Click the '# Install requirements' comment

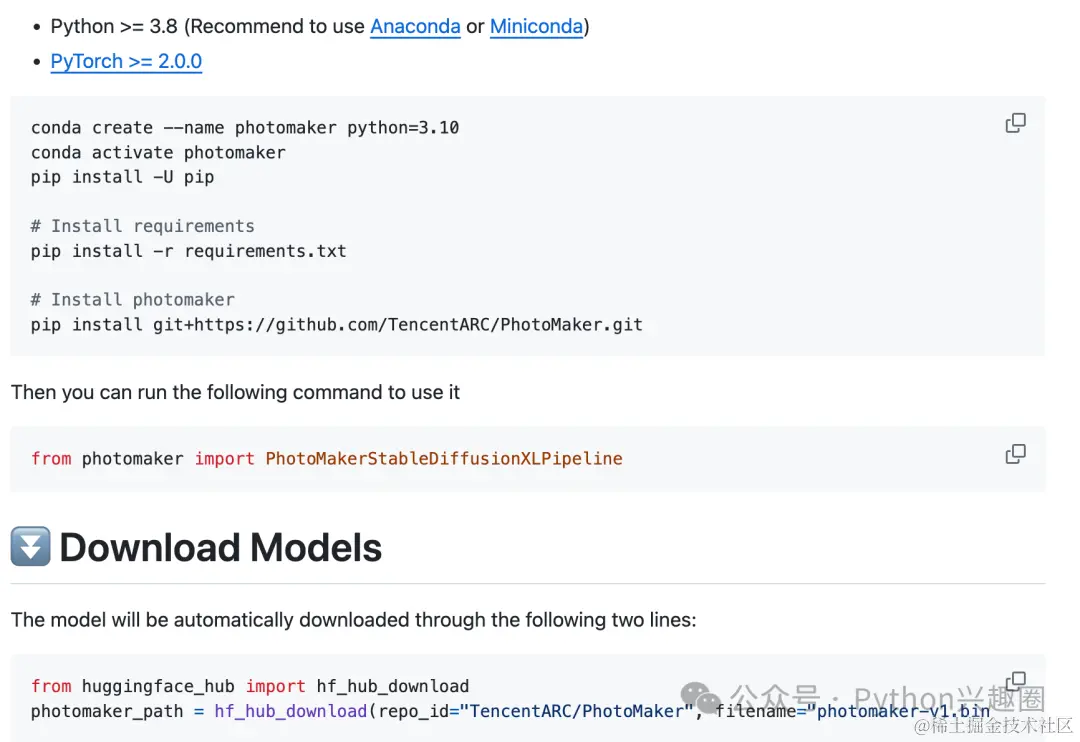tap(142, 226)
